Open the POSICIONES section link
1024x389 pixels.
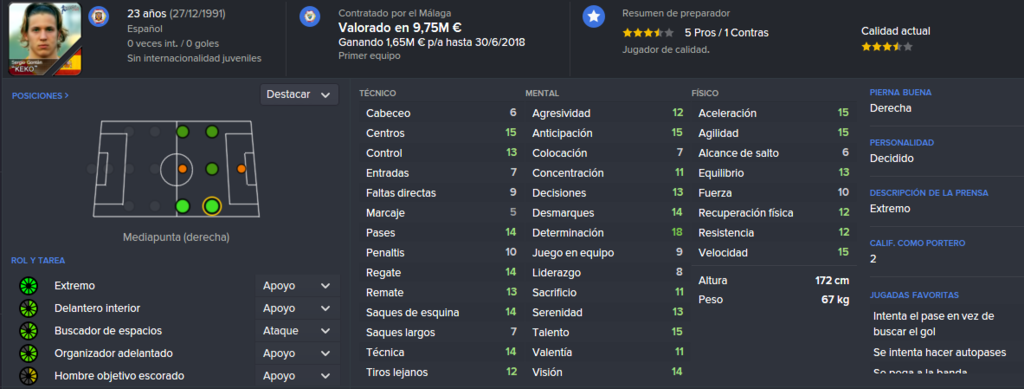click(40, 96)
